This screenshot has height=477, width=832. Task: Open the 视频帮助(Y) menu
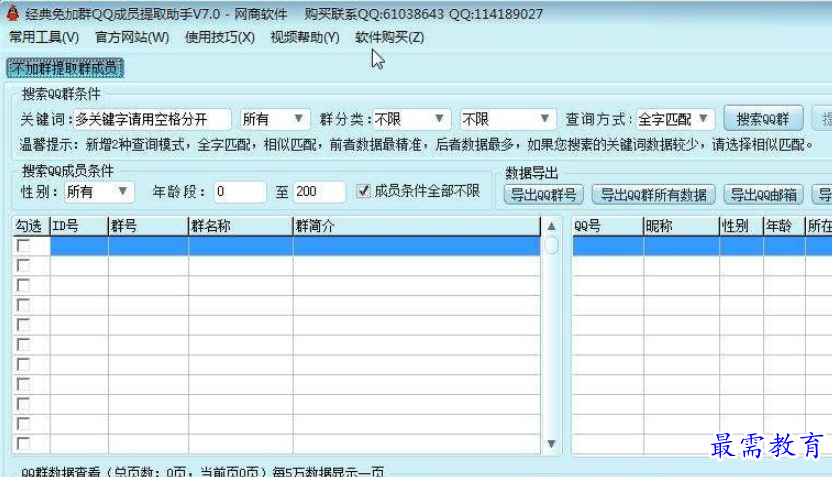pyautogui.click(x=305, y=37)
